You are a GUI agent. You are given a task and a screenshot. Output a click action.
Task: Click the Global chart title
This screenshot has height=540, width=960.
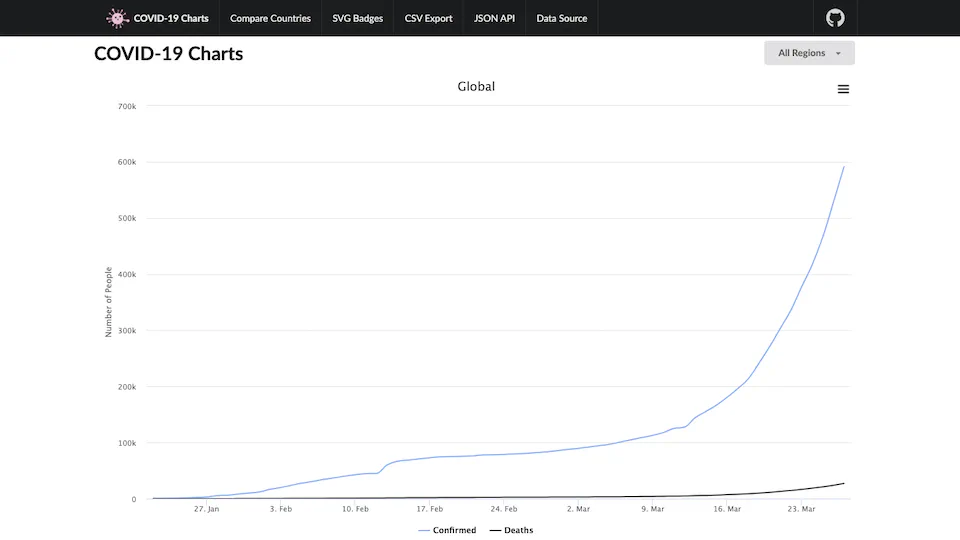476,86
